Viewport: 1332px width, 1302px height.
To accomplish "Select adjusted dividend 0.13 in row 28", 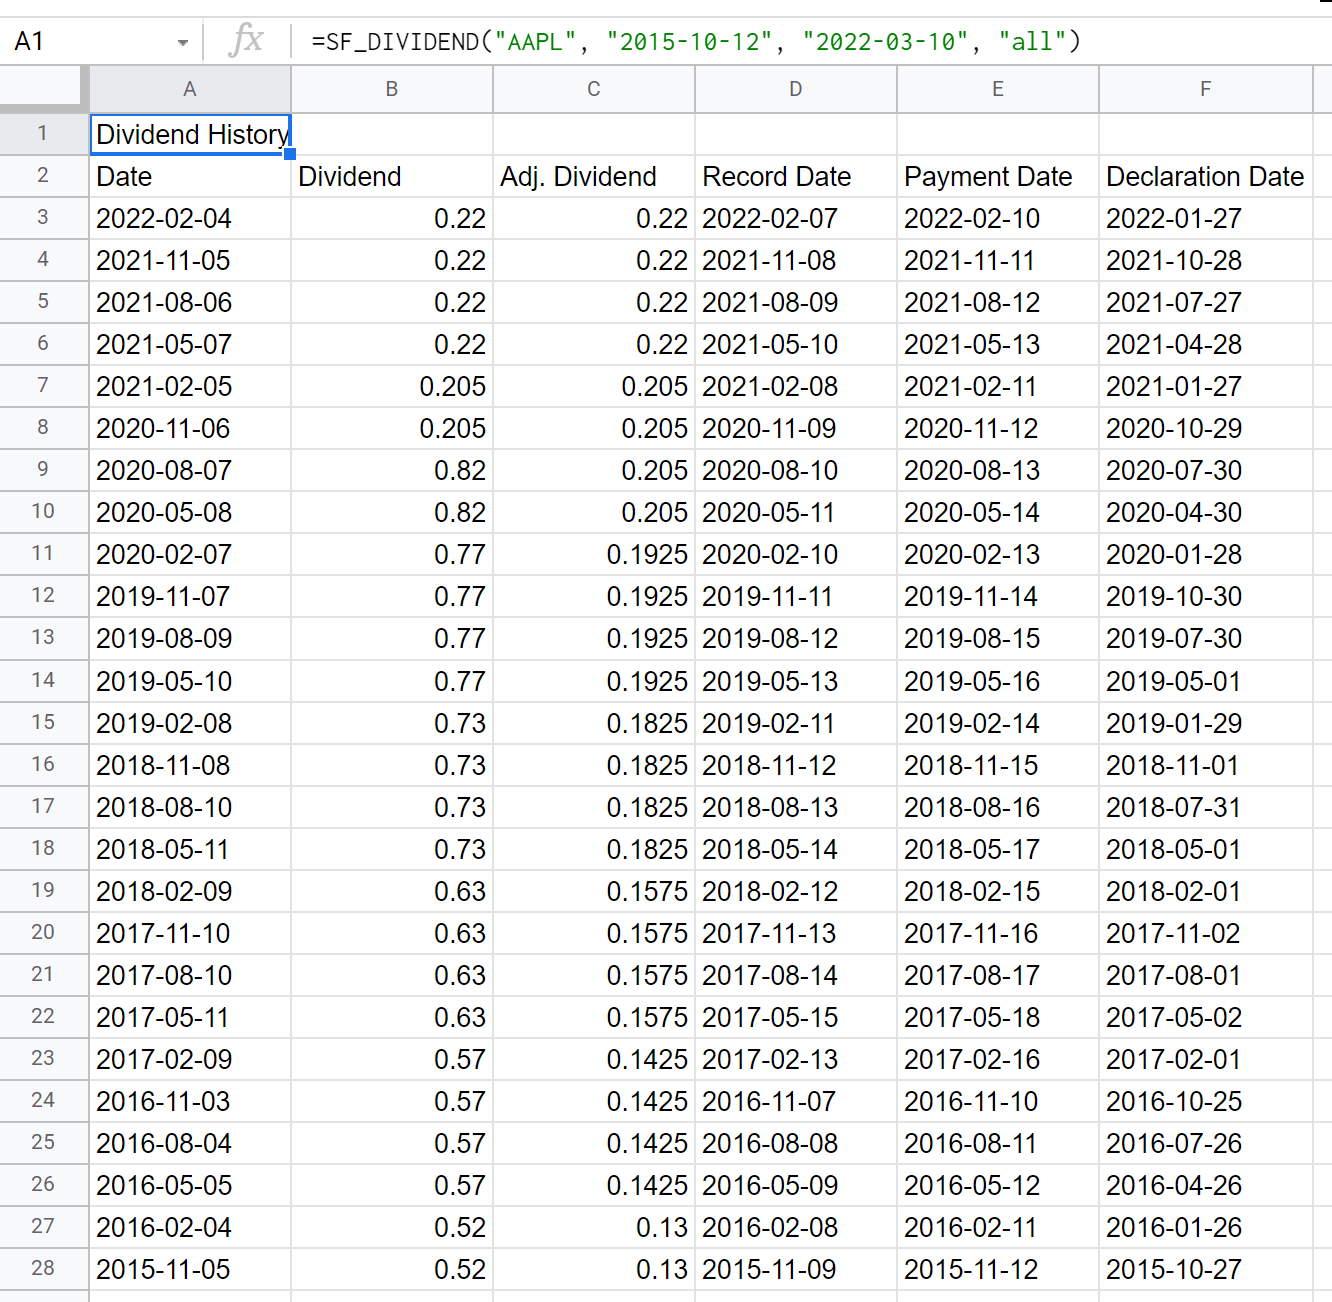I will tap(594, 1269).
